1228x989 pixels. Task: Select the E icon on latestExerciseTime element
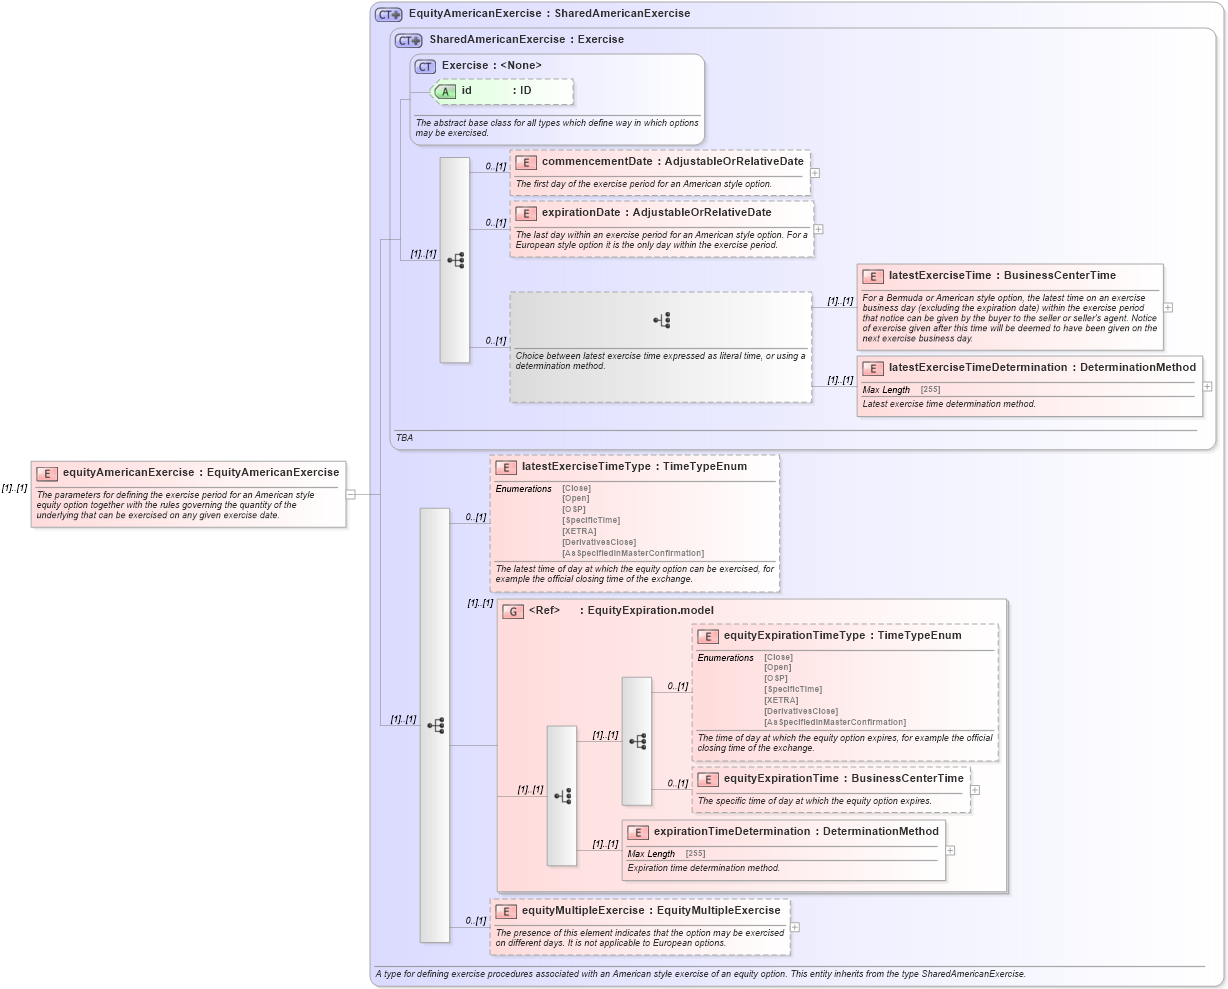pos(872,277)
